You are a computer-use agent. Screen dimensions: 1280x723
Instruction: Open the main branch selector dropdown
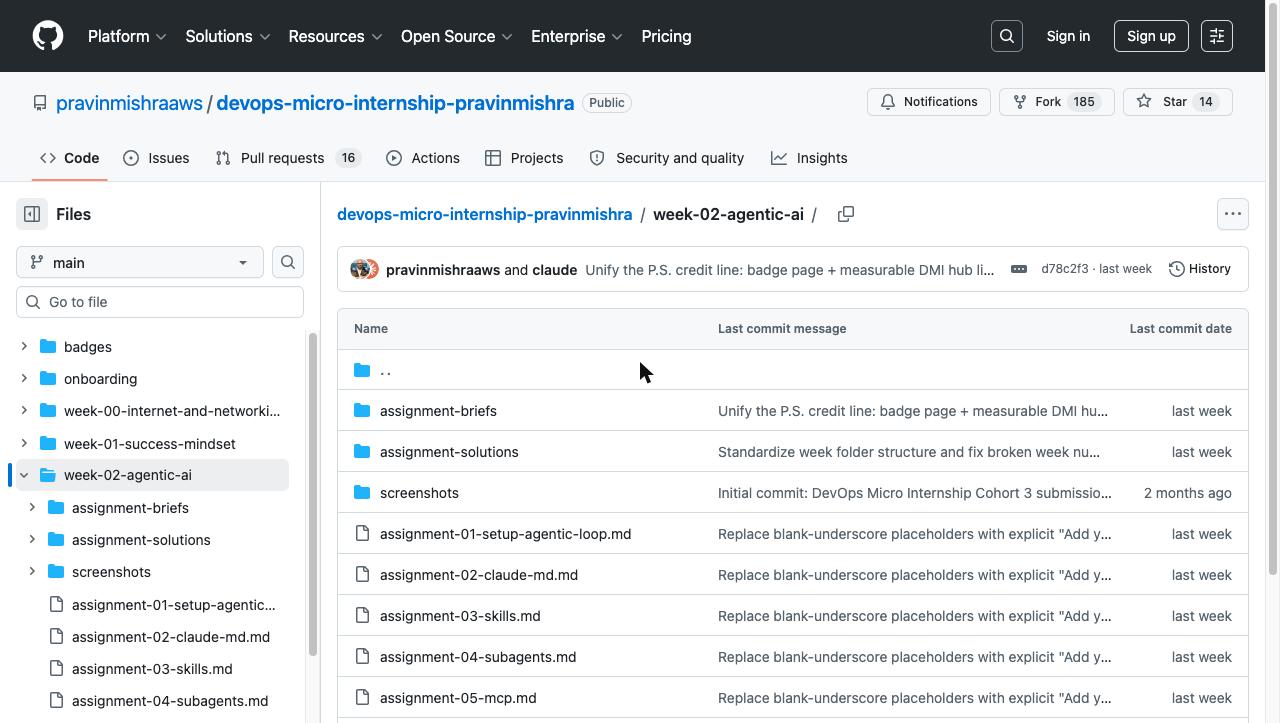coord(140,262)
